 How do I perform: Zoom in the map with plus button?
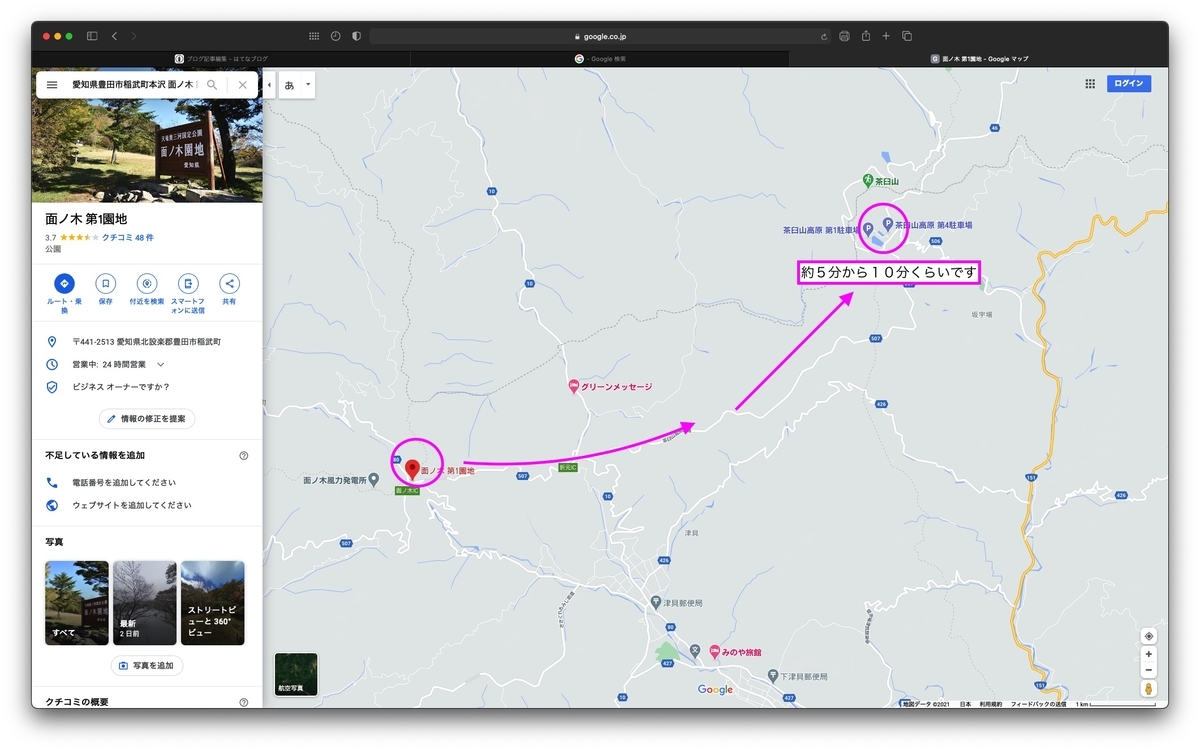(x=1149, y=654)
